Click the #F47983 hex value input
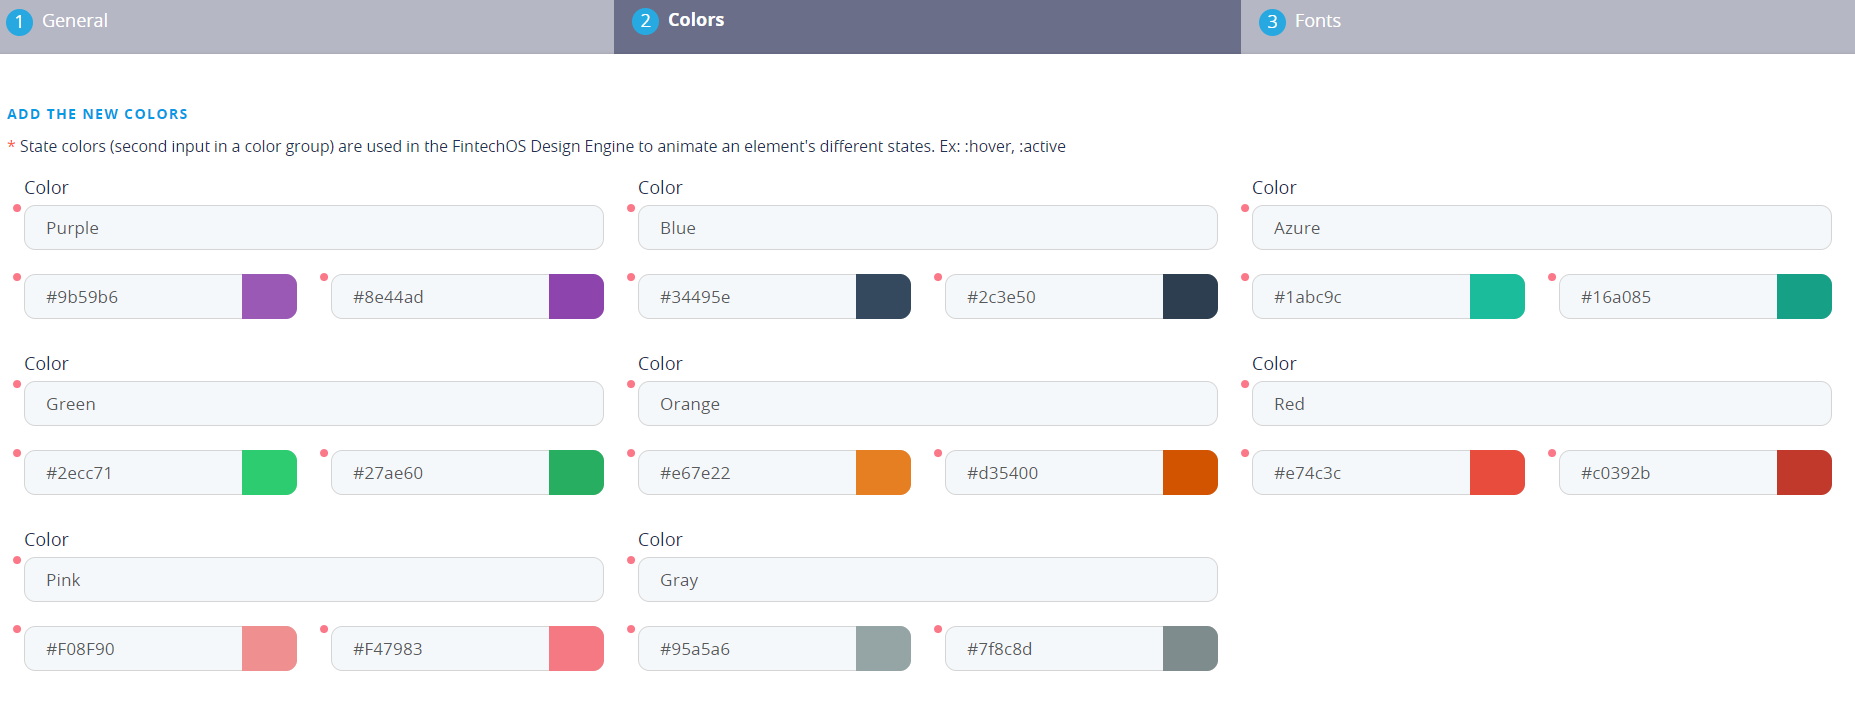 tap(440, 649)
